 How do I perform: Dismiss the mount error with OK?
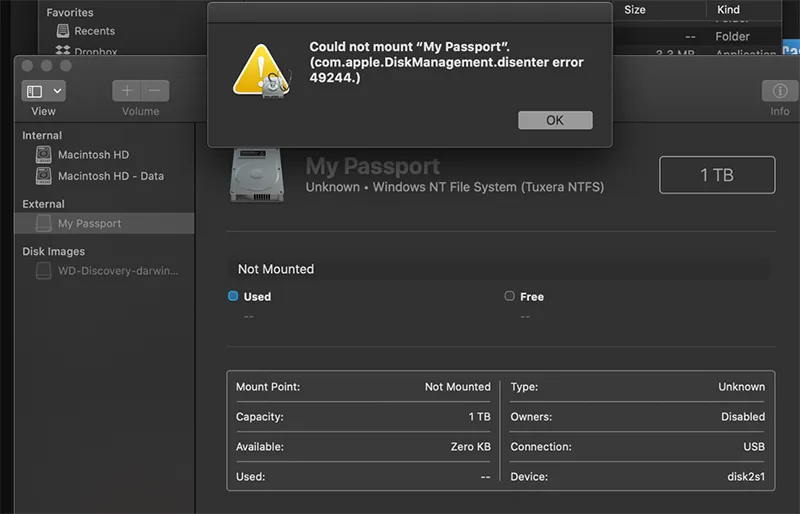coord(555,120)
